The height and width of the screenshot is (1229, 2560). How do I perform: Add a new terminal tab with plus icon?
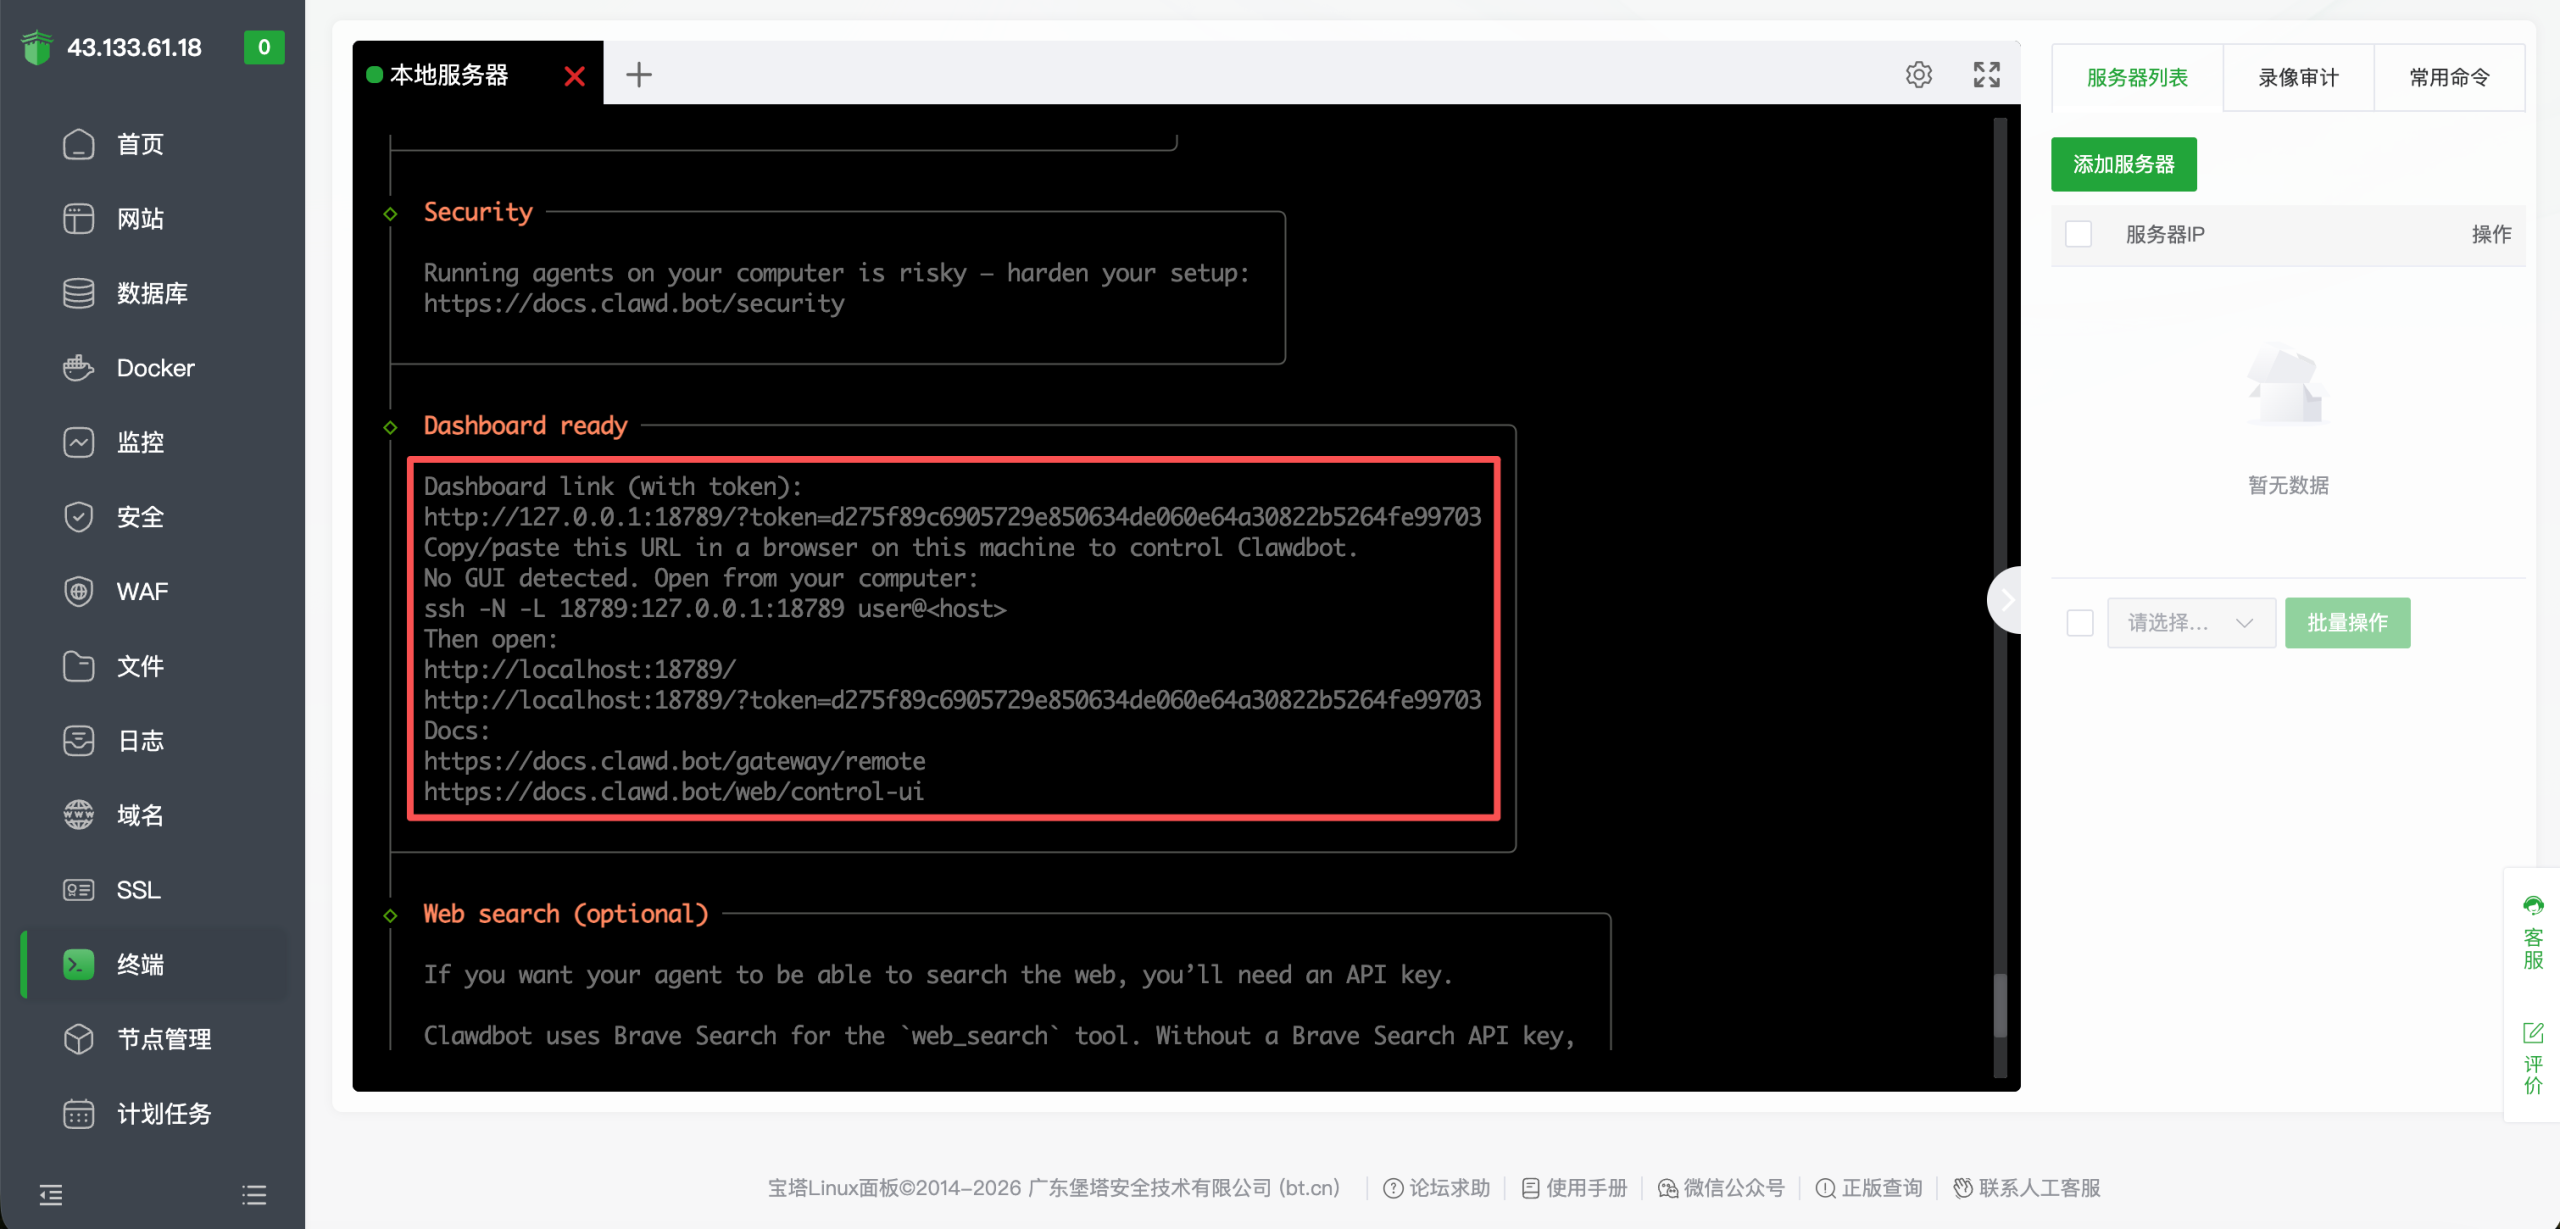click(x=638, y=75)
